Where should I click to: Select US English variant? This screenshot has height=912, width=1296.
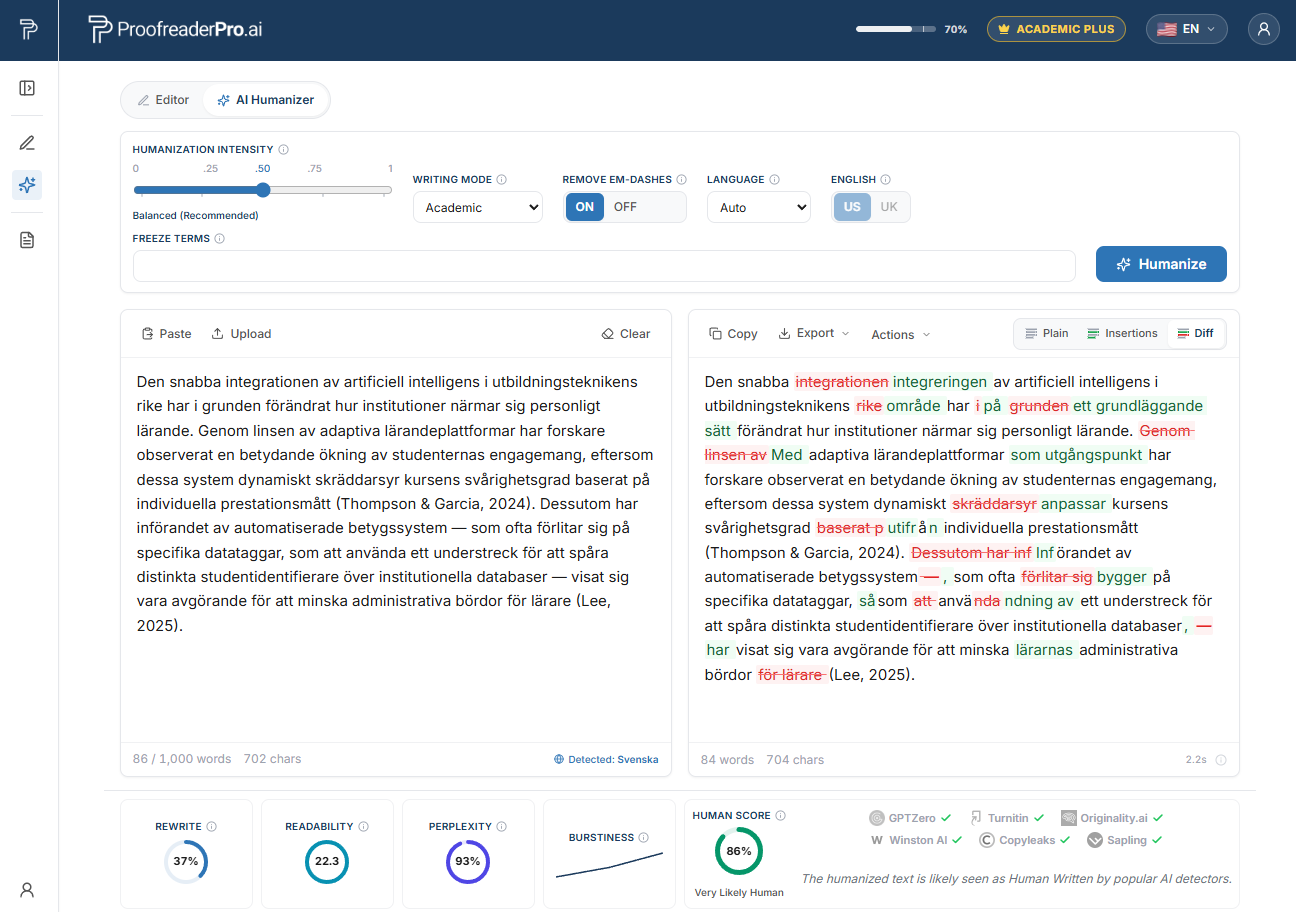pos(852,207)
